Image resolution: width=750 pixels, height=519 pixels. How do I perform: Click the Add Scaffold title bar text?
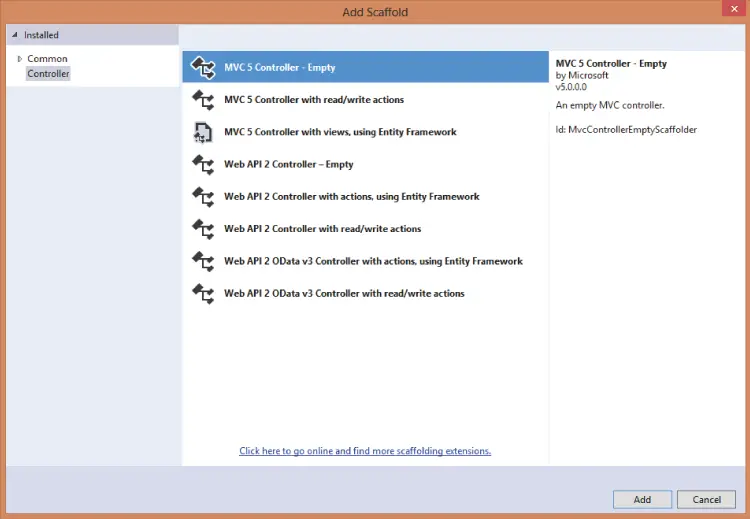point(375,12)
